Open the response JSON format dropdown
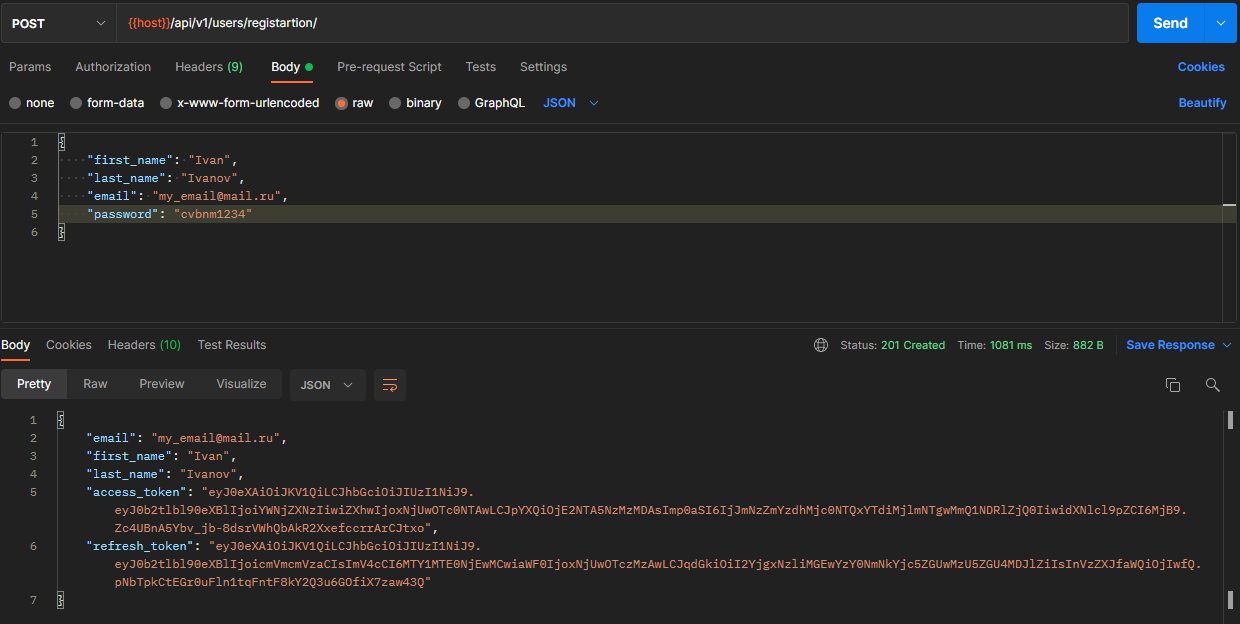 327,385
